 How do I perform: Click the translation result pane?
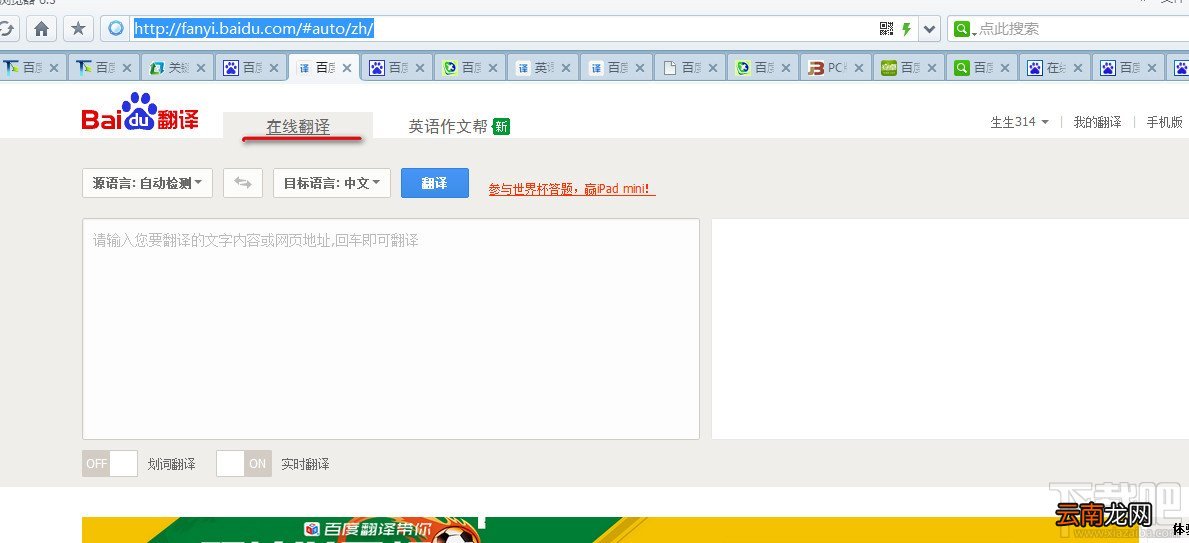pyautogui.click(x=950, y=329)
